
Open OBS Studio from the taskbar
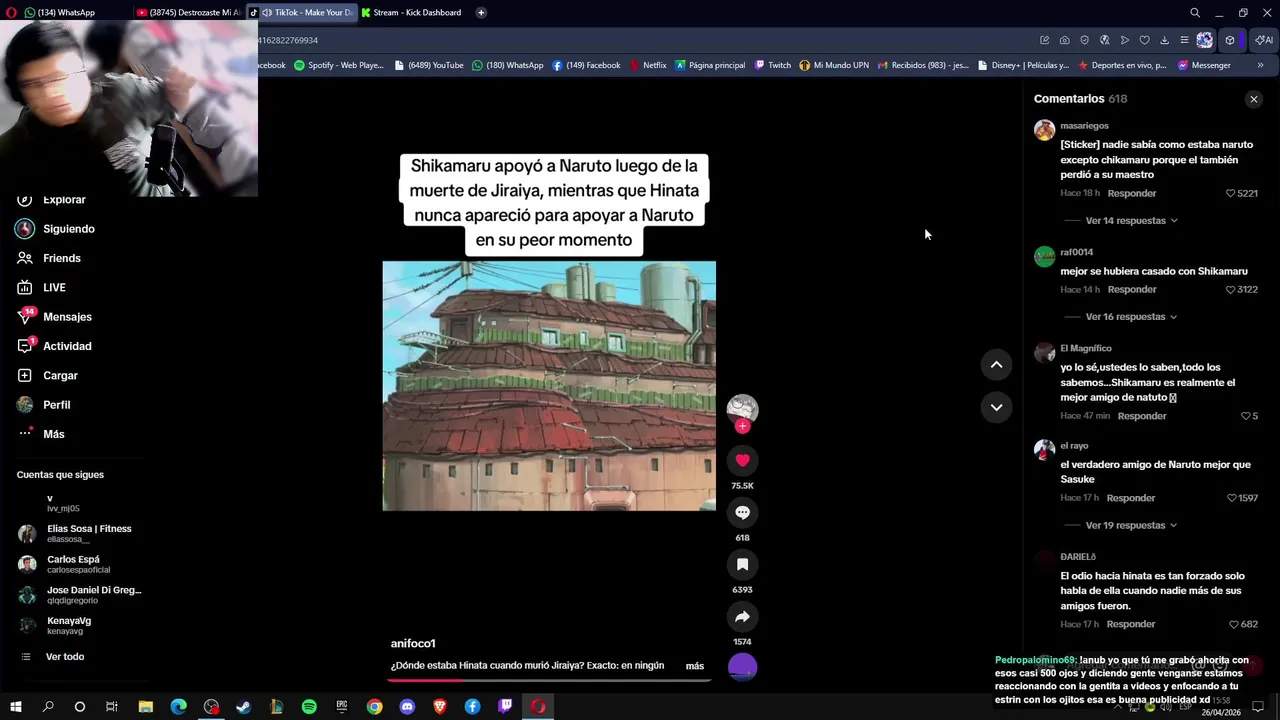[211, 707]
